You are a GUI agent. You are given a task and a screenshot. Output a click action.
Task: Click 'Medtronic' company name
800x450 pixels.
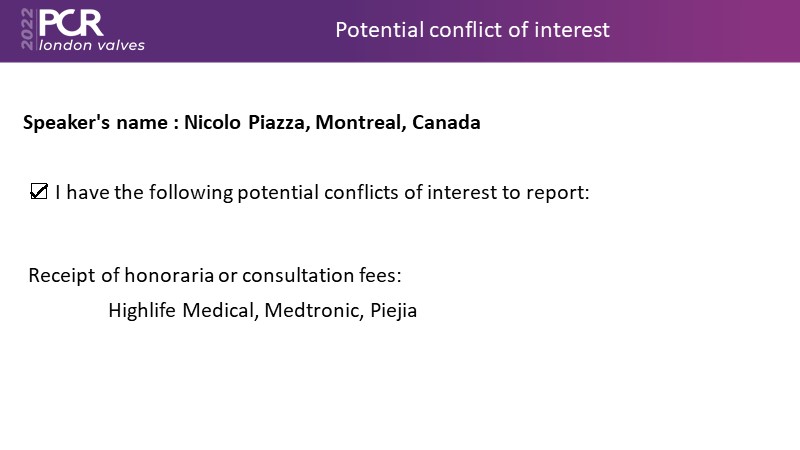pos(311,310)
